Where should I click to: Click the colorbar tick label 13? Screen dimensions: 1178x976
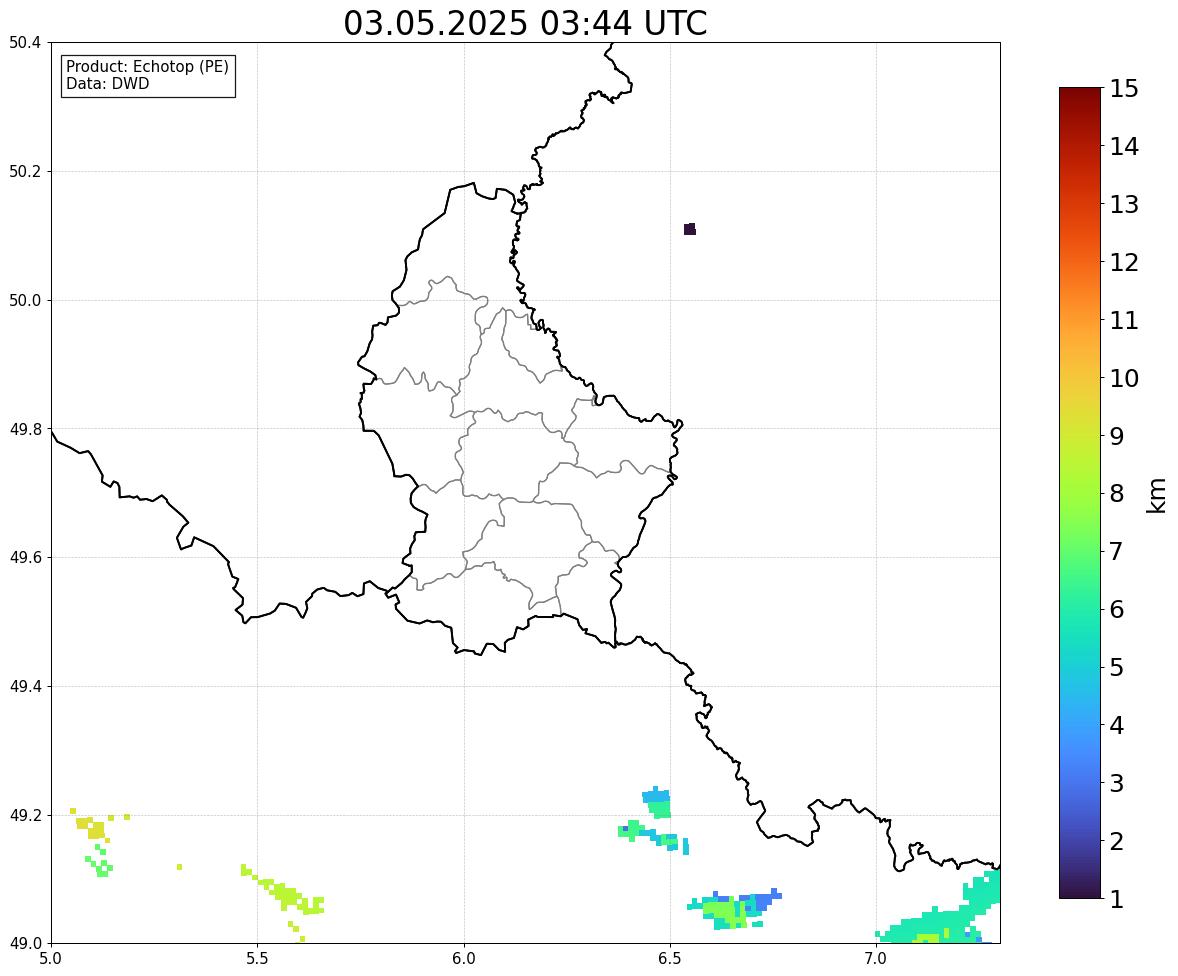click(x=1124, y=204)
